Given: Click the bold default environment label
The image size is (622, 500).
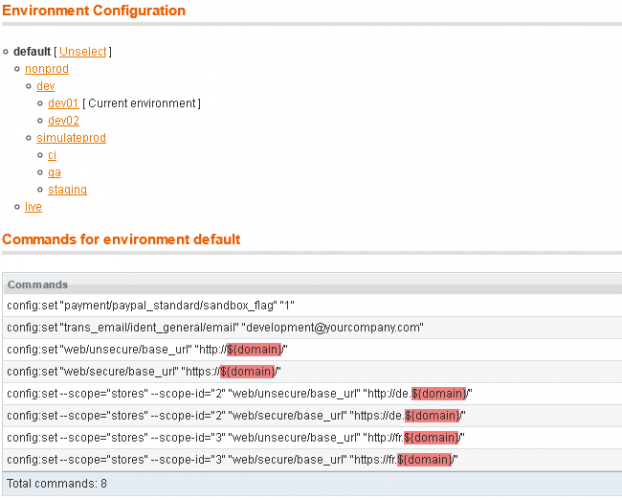Looking at the screenshot, I should pos(32,52).
